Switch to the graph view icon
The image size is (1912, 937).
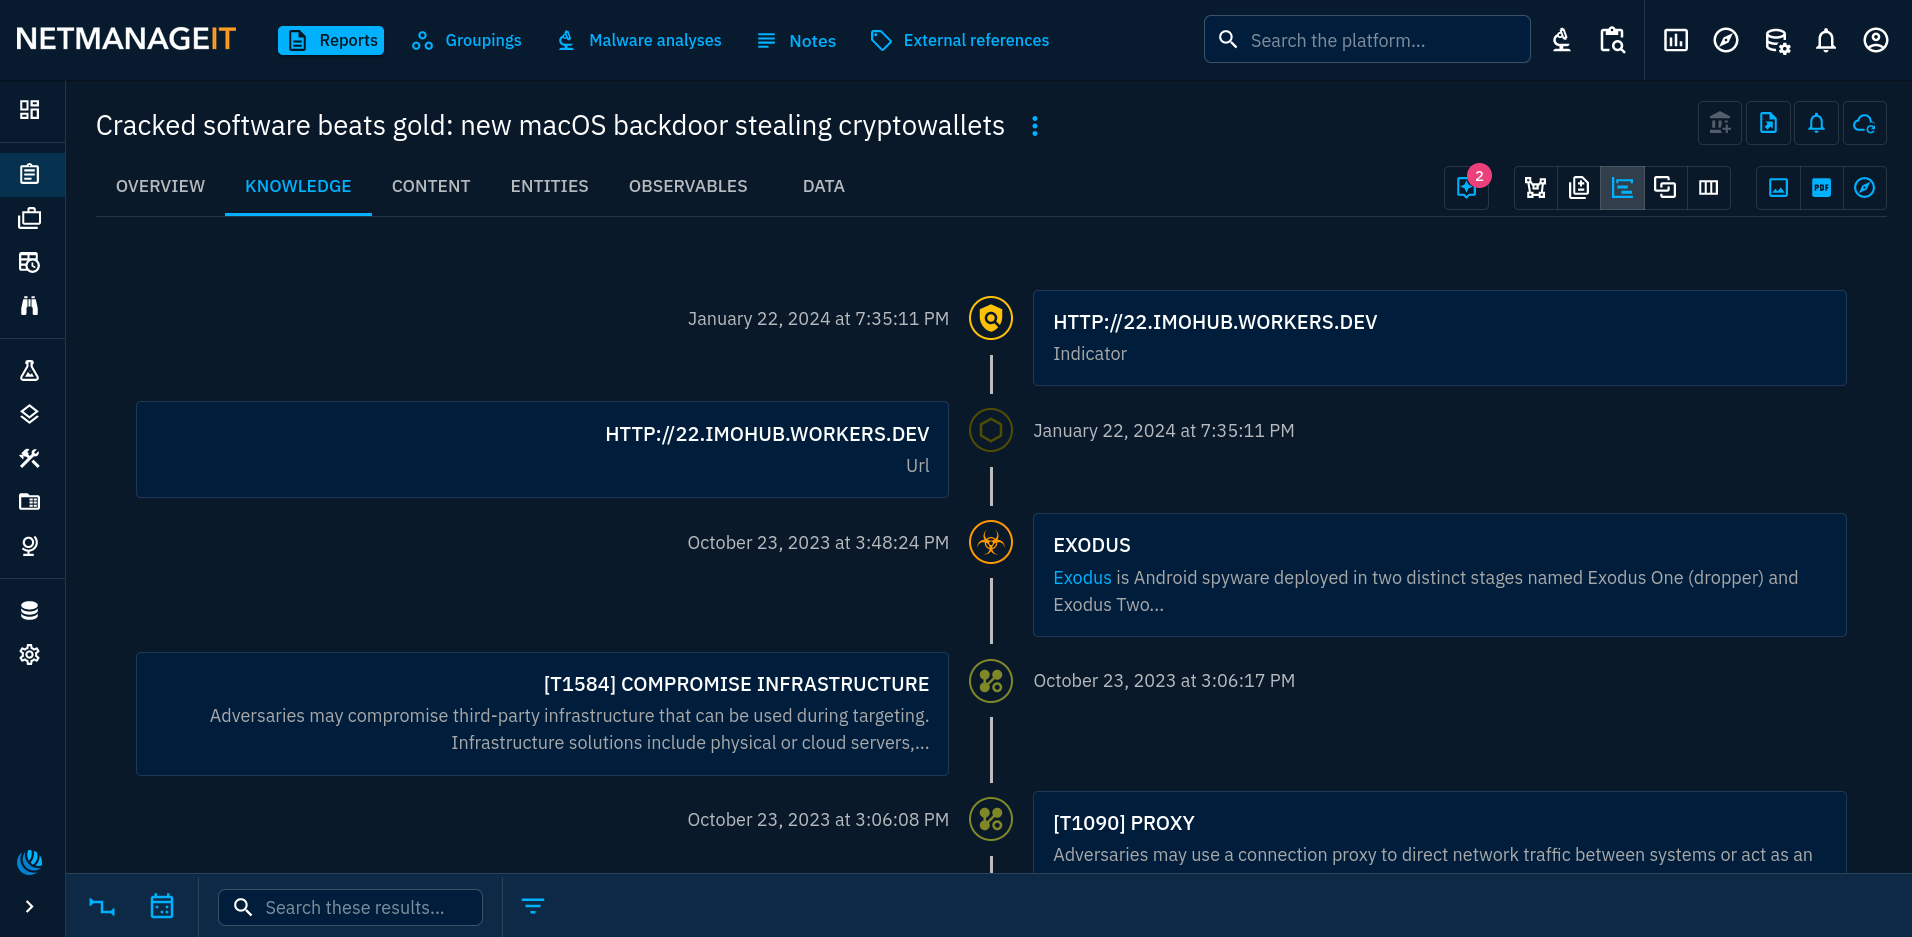click(1535, 188)
